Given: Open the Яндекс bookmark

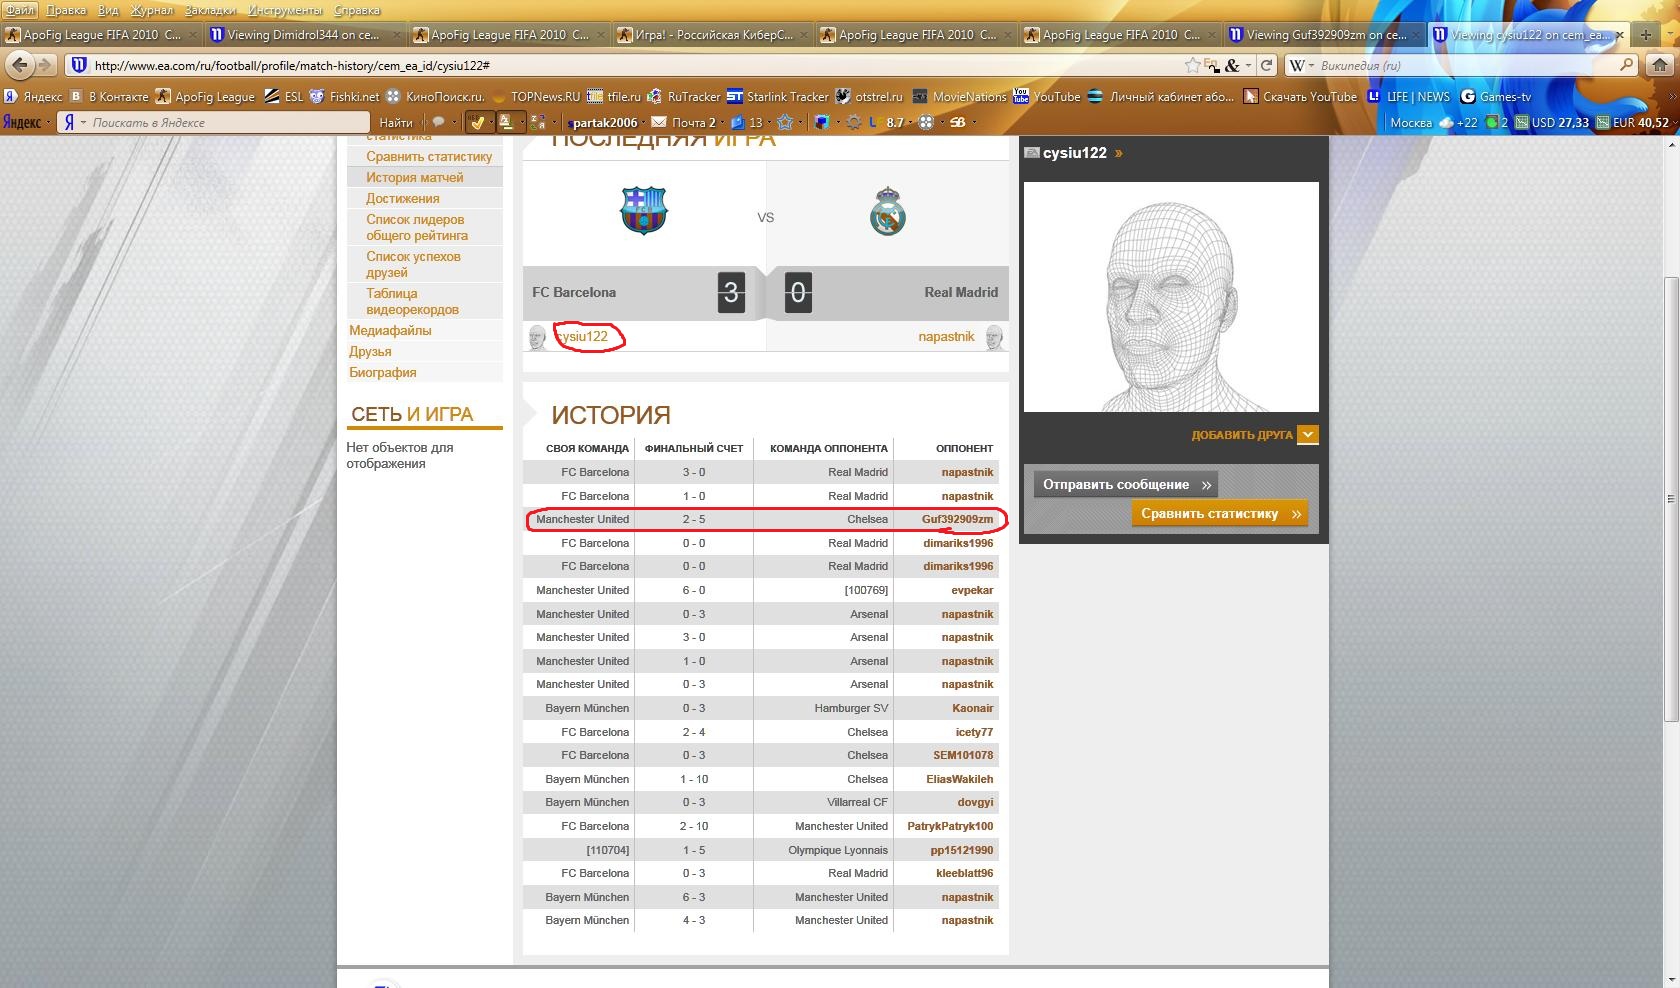Looking at the screenshot, I should (x=33, y=97).
